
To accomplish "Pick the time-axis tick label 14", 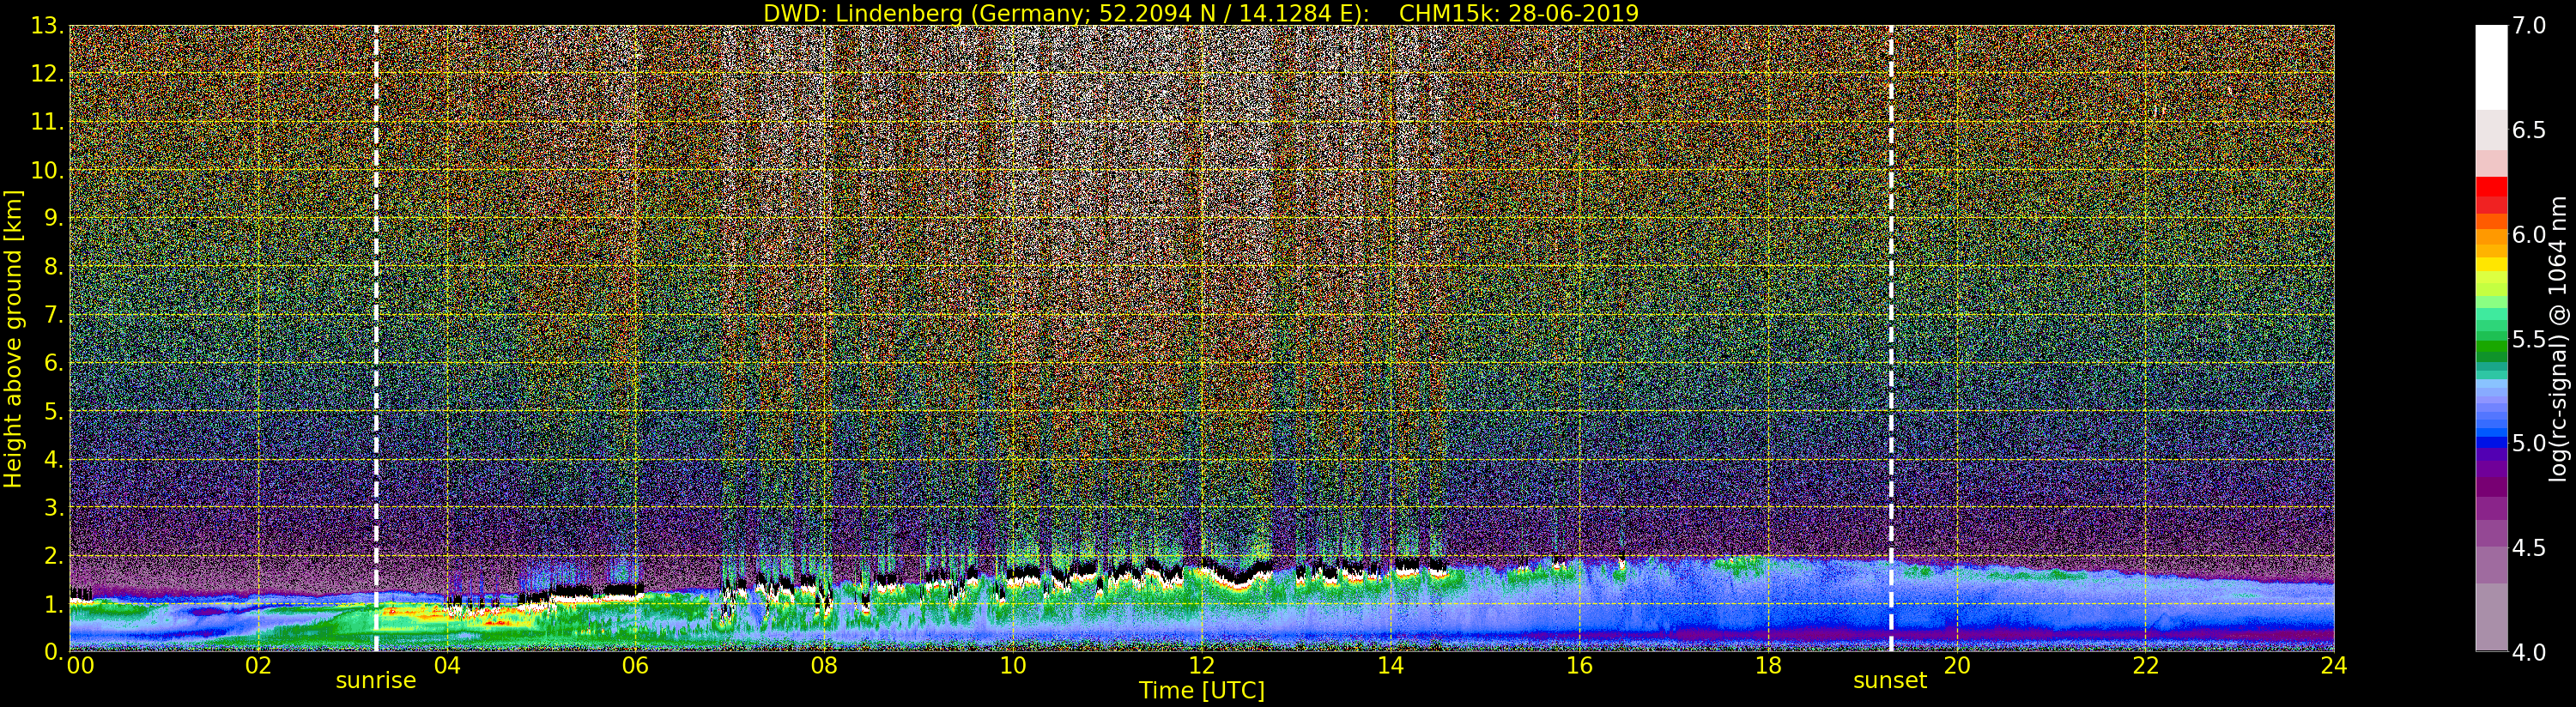I will [1391, 666].
